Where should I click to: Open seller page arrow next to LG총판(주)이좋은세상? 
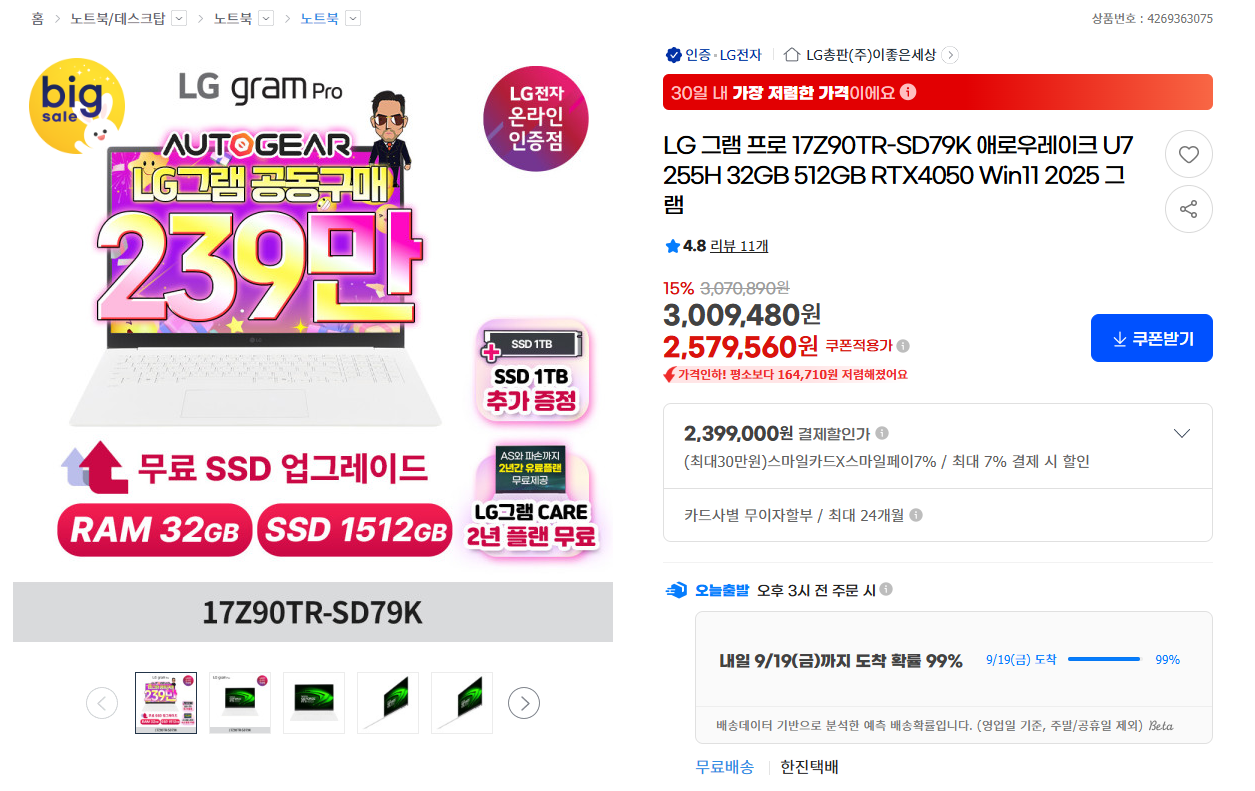coord(950,55)
